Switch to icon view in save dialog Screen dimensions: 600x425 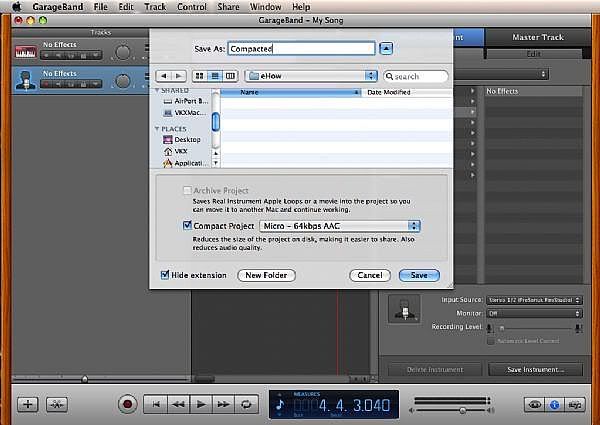click(x=199, y=76)
